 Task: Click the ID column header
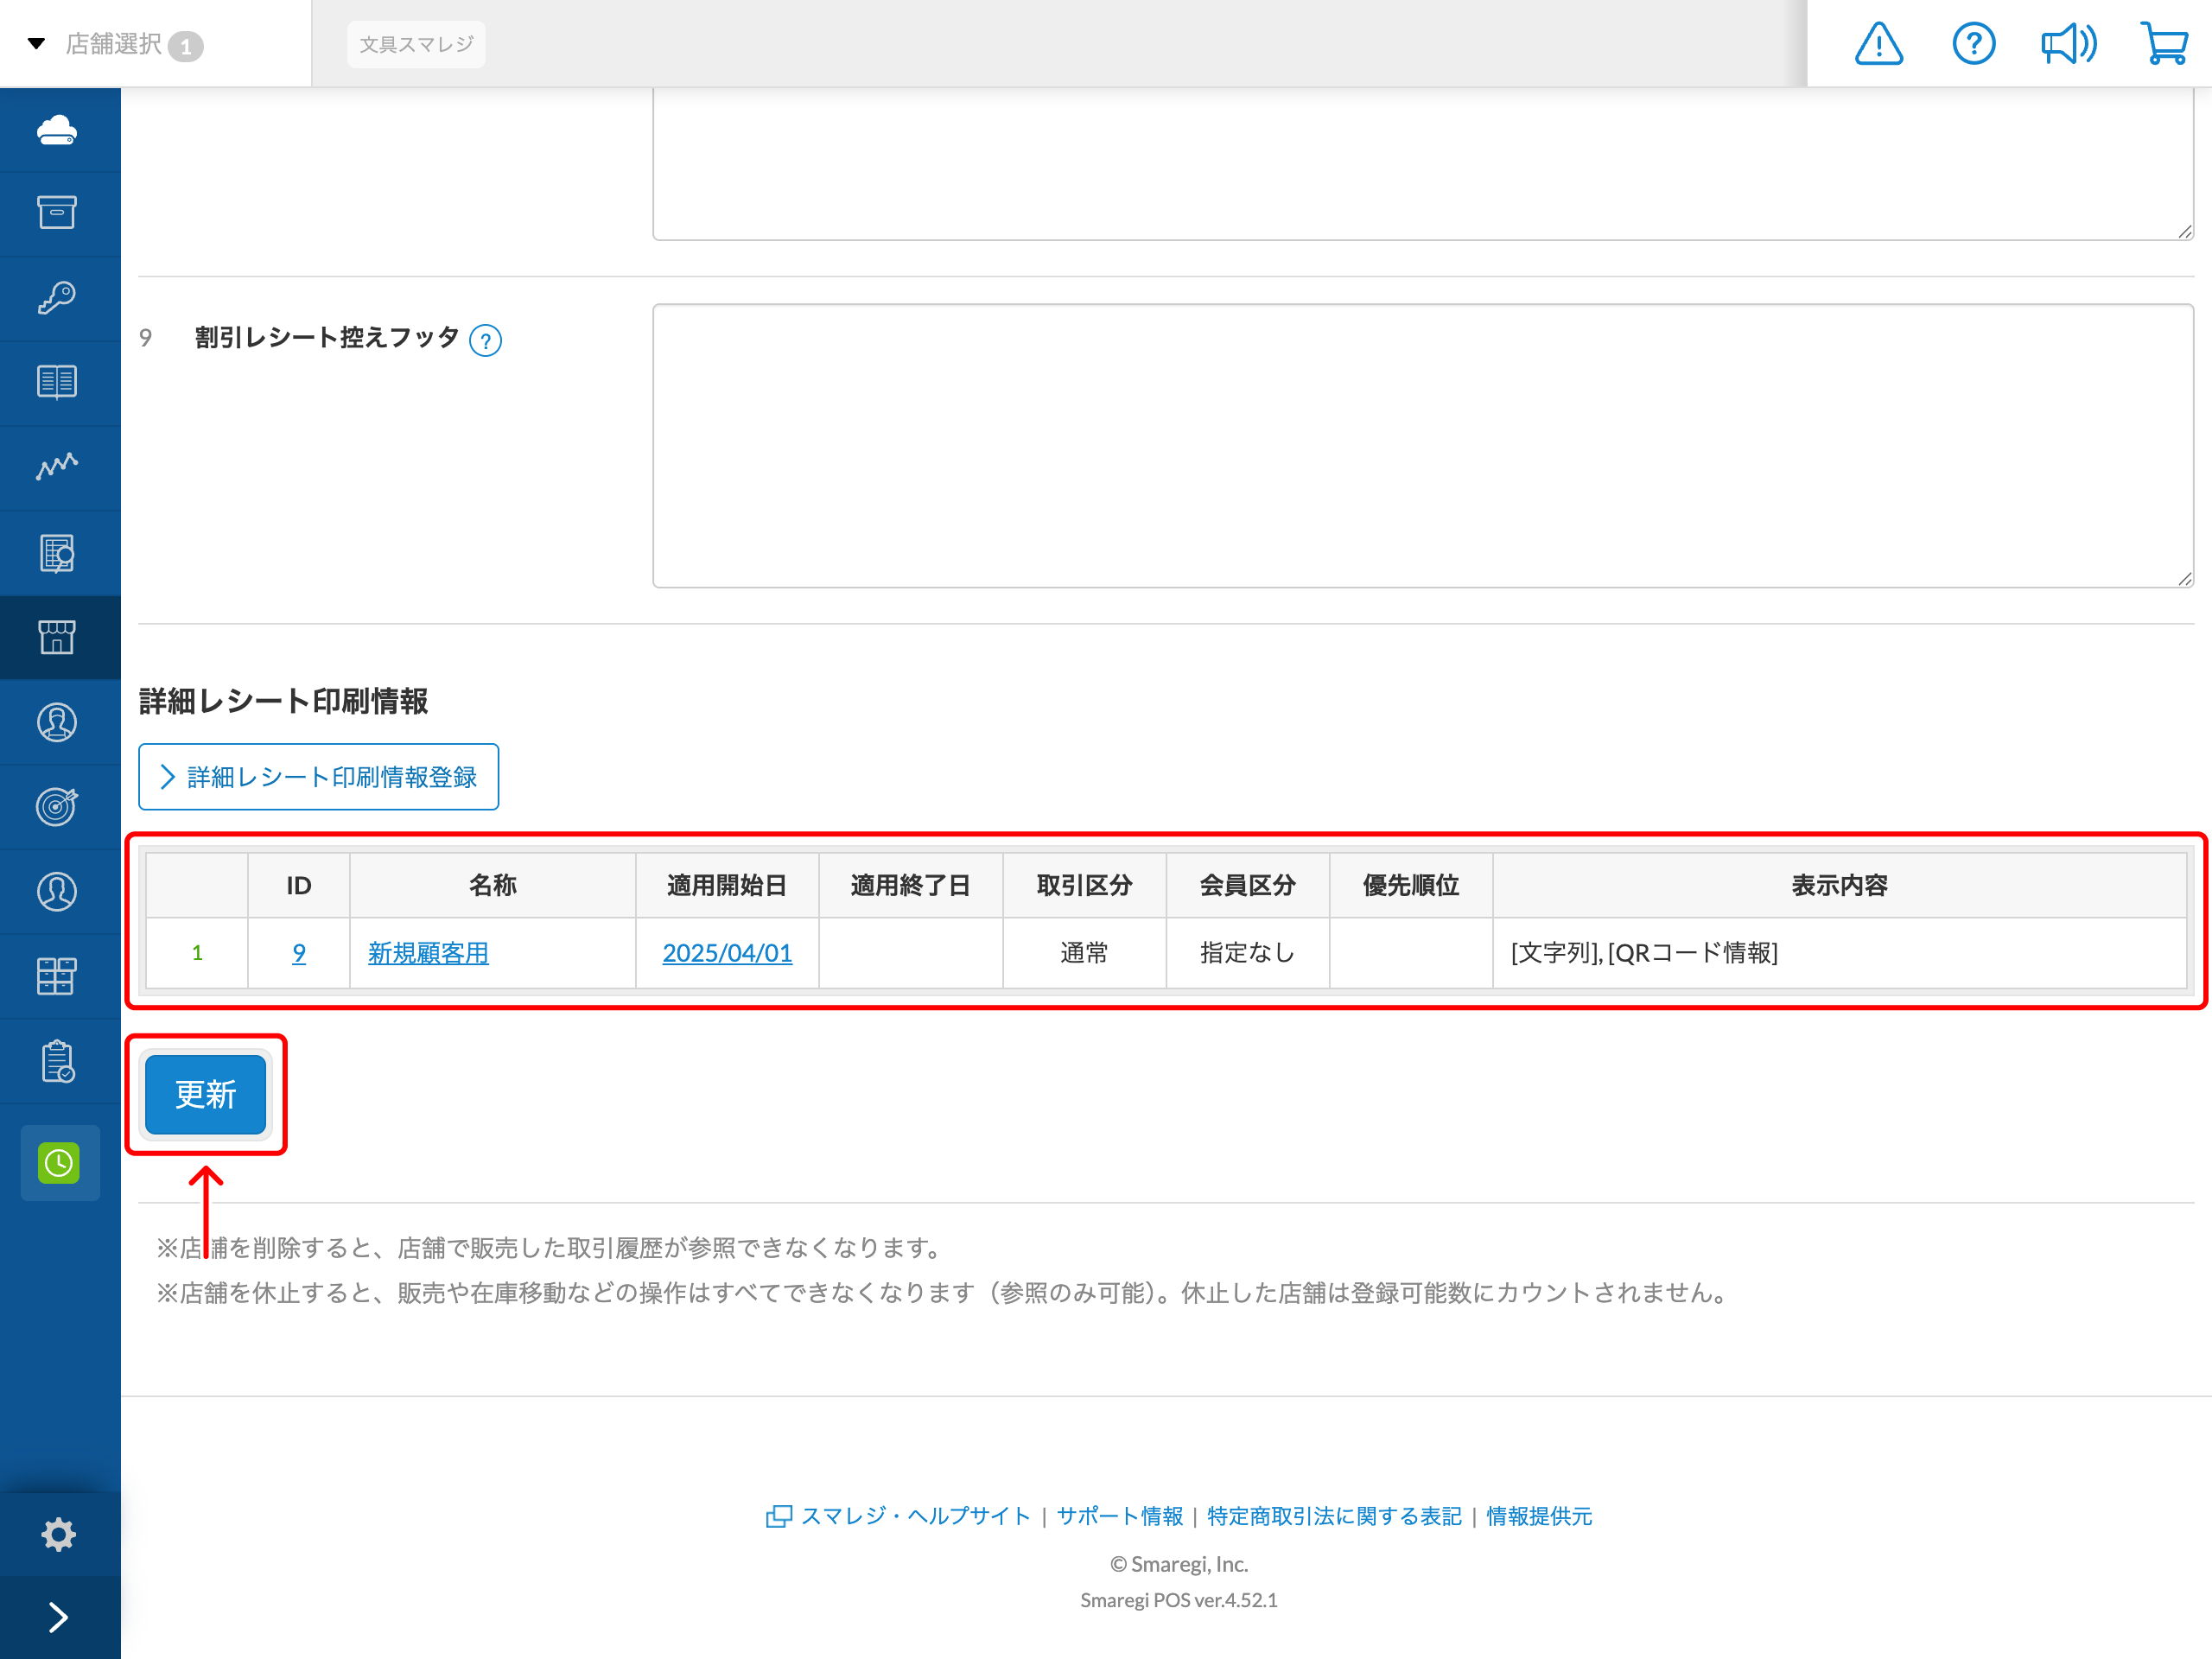coord(299,885)
